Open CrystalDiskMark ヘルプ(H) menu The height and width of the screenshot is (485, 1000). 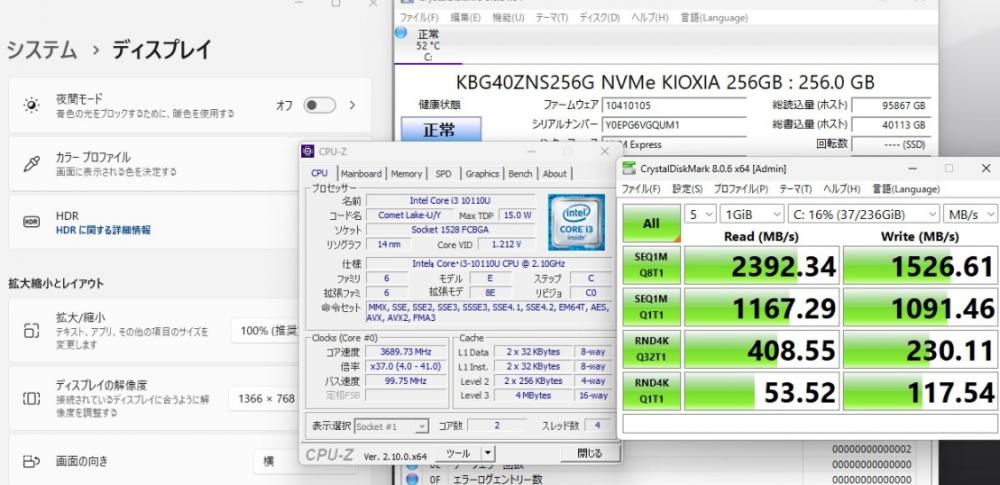click(842, 189)
